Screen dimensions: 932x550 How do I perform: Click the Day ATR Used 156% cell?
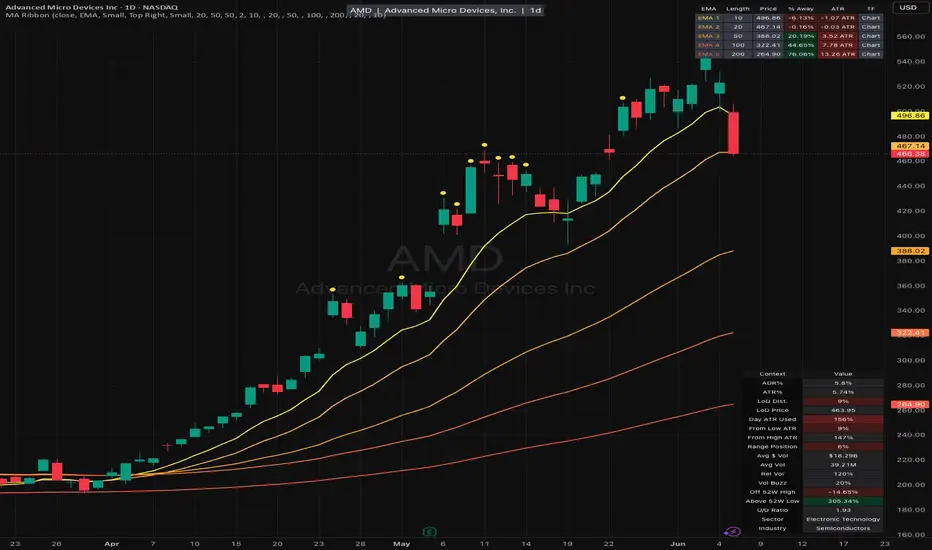coord(843,419)
